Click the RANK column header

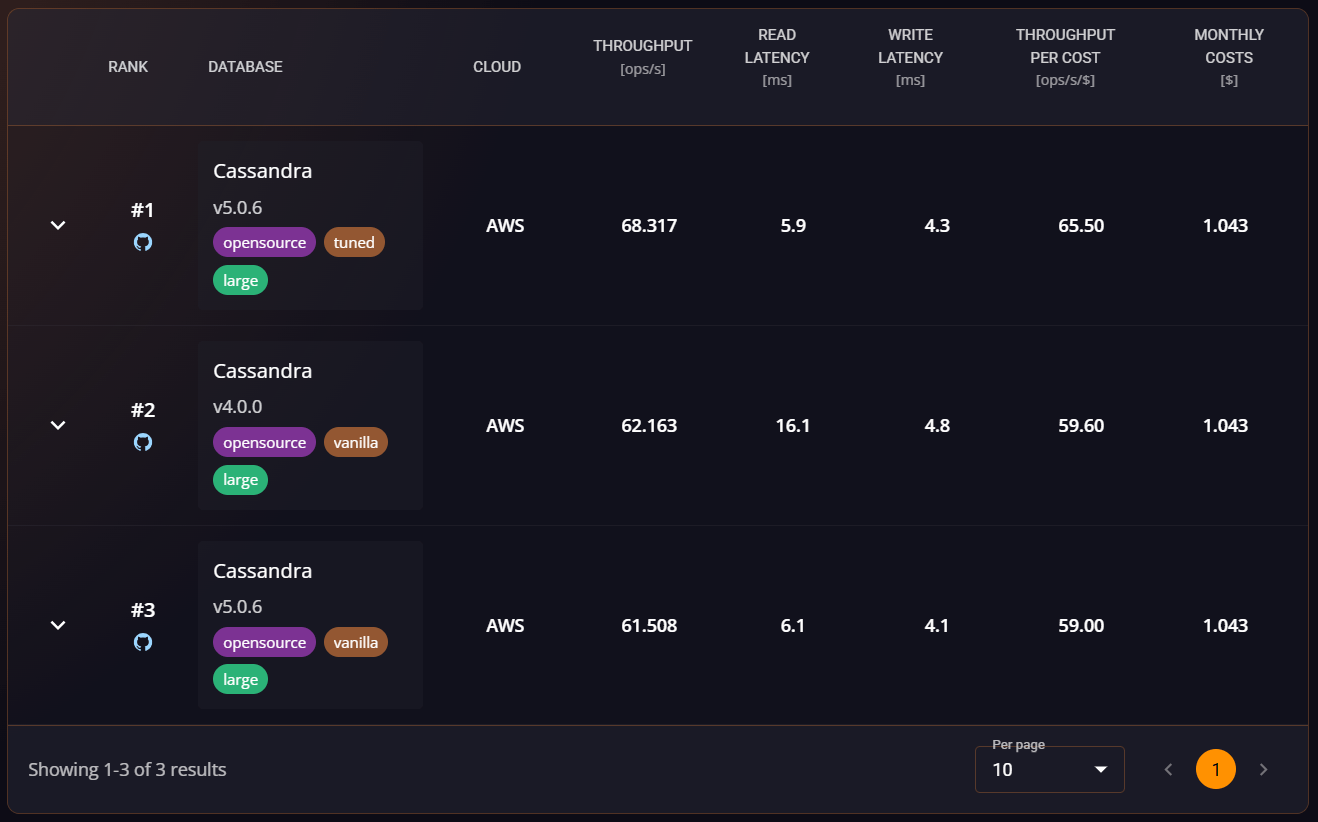click(128, 66)
